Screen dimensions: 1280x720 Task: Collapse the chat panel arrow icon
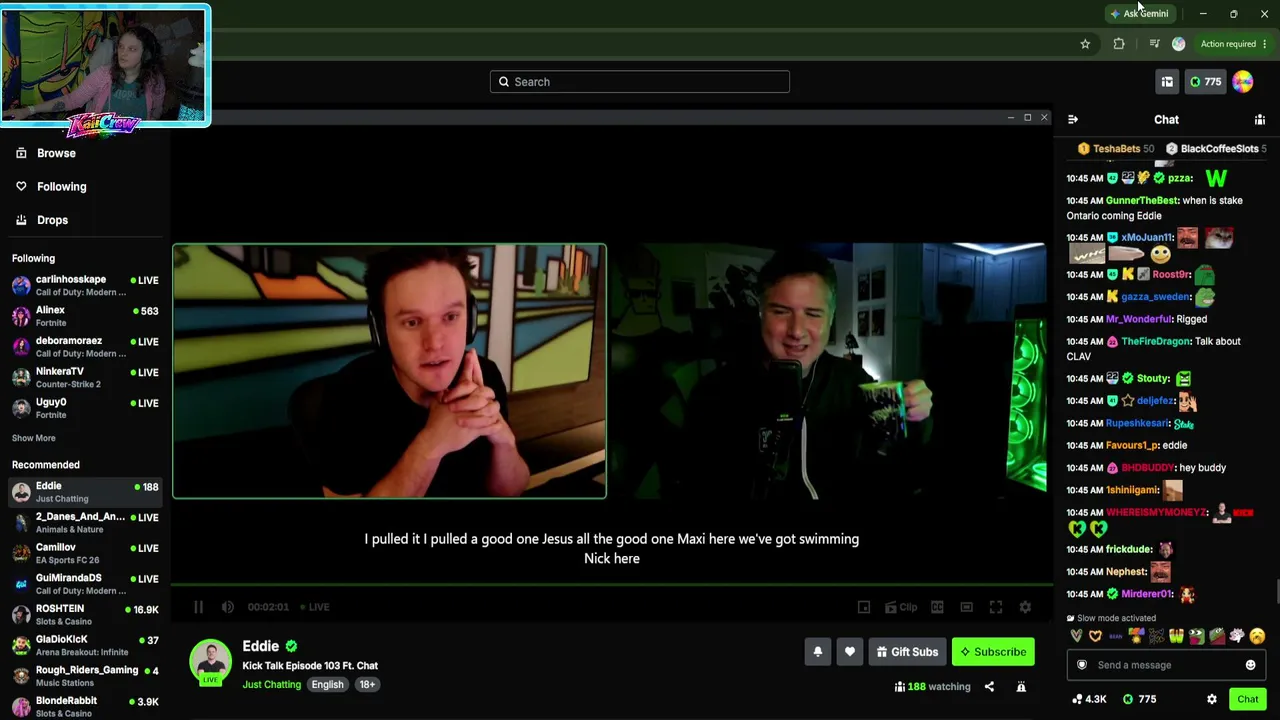coord(1073,120)
